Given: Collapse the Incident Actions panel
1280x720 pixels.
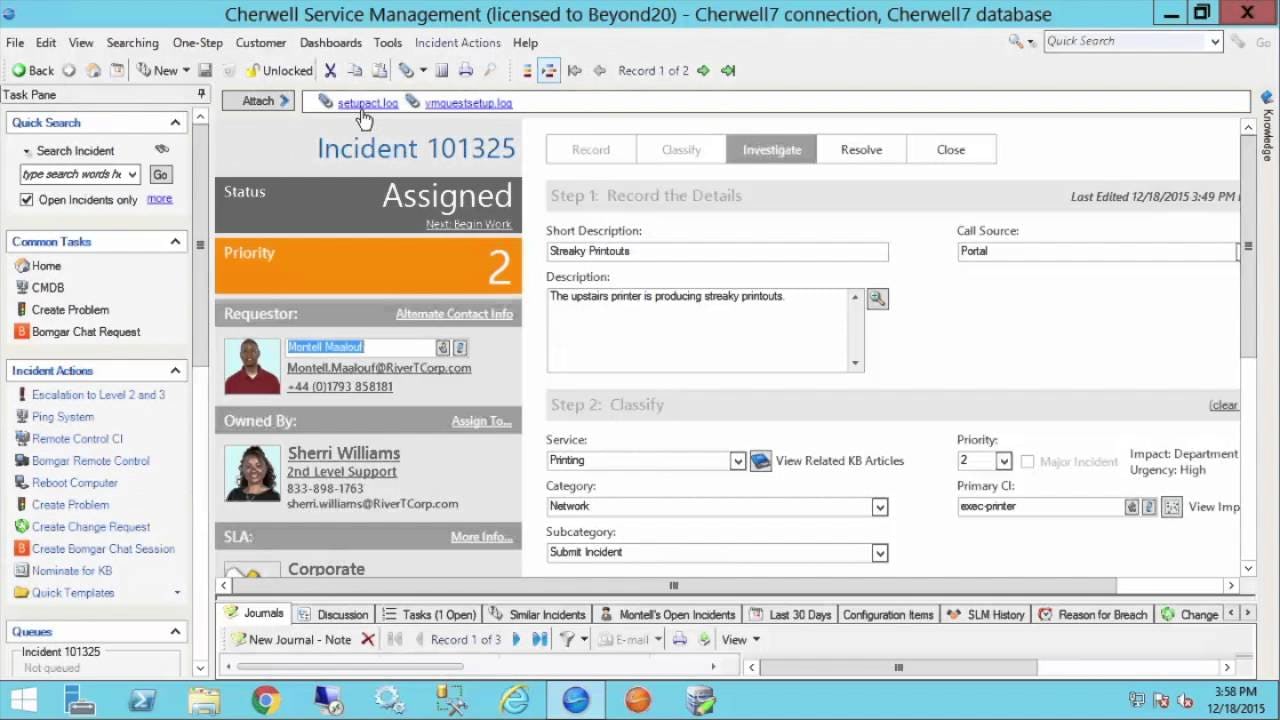Looking at the screenshot, I should 175,371.
